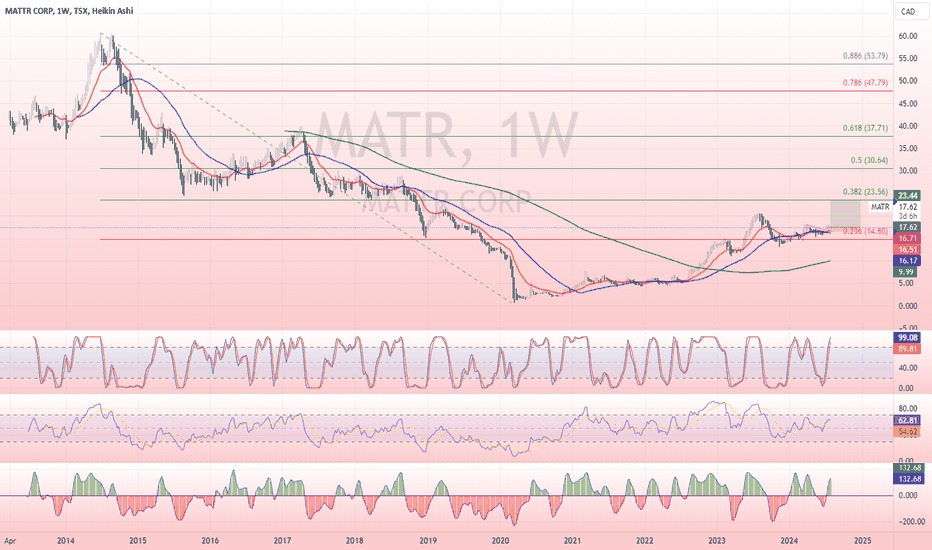This screenshot has width=932, height=550.
Task: Click the MATR symbol price label
Action: [880, 207]
